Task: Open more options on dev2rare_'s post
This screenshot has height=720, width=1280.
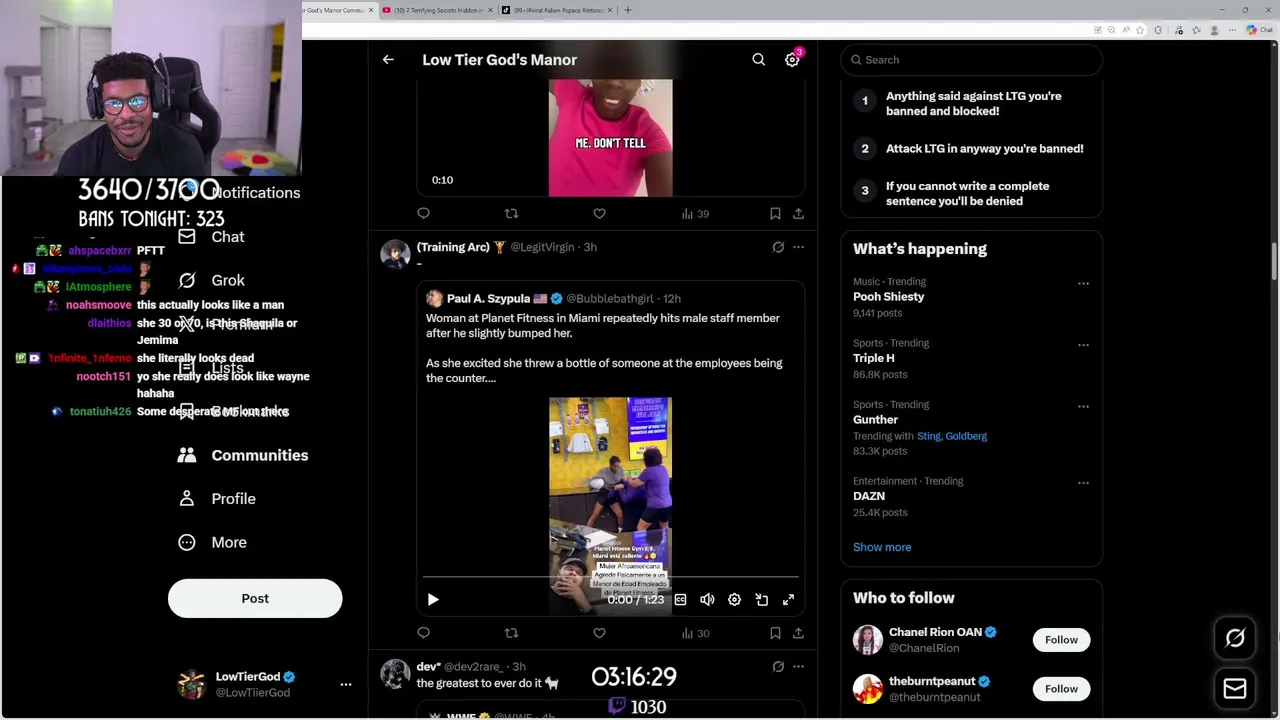Action: [798, 667]
